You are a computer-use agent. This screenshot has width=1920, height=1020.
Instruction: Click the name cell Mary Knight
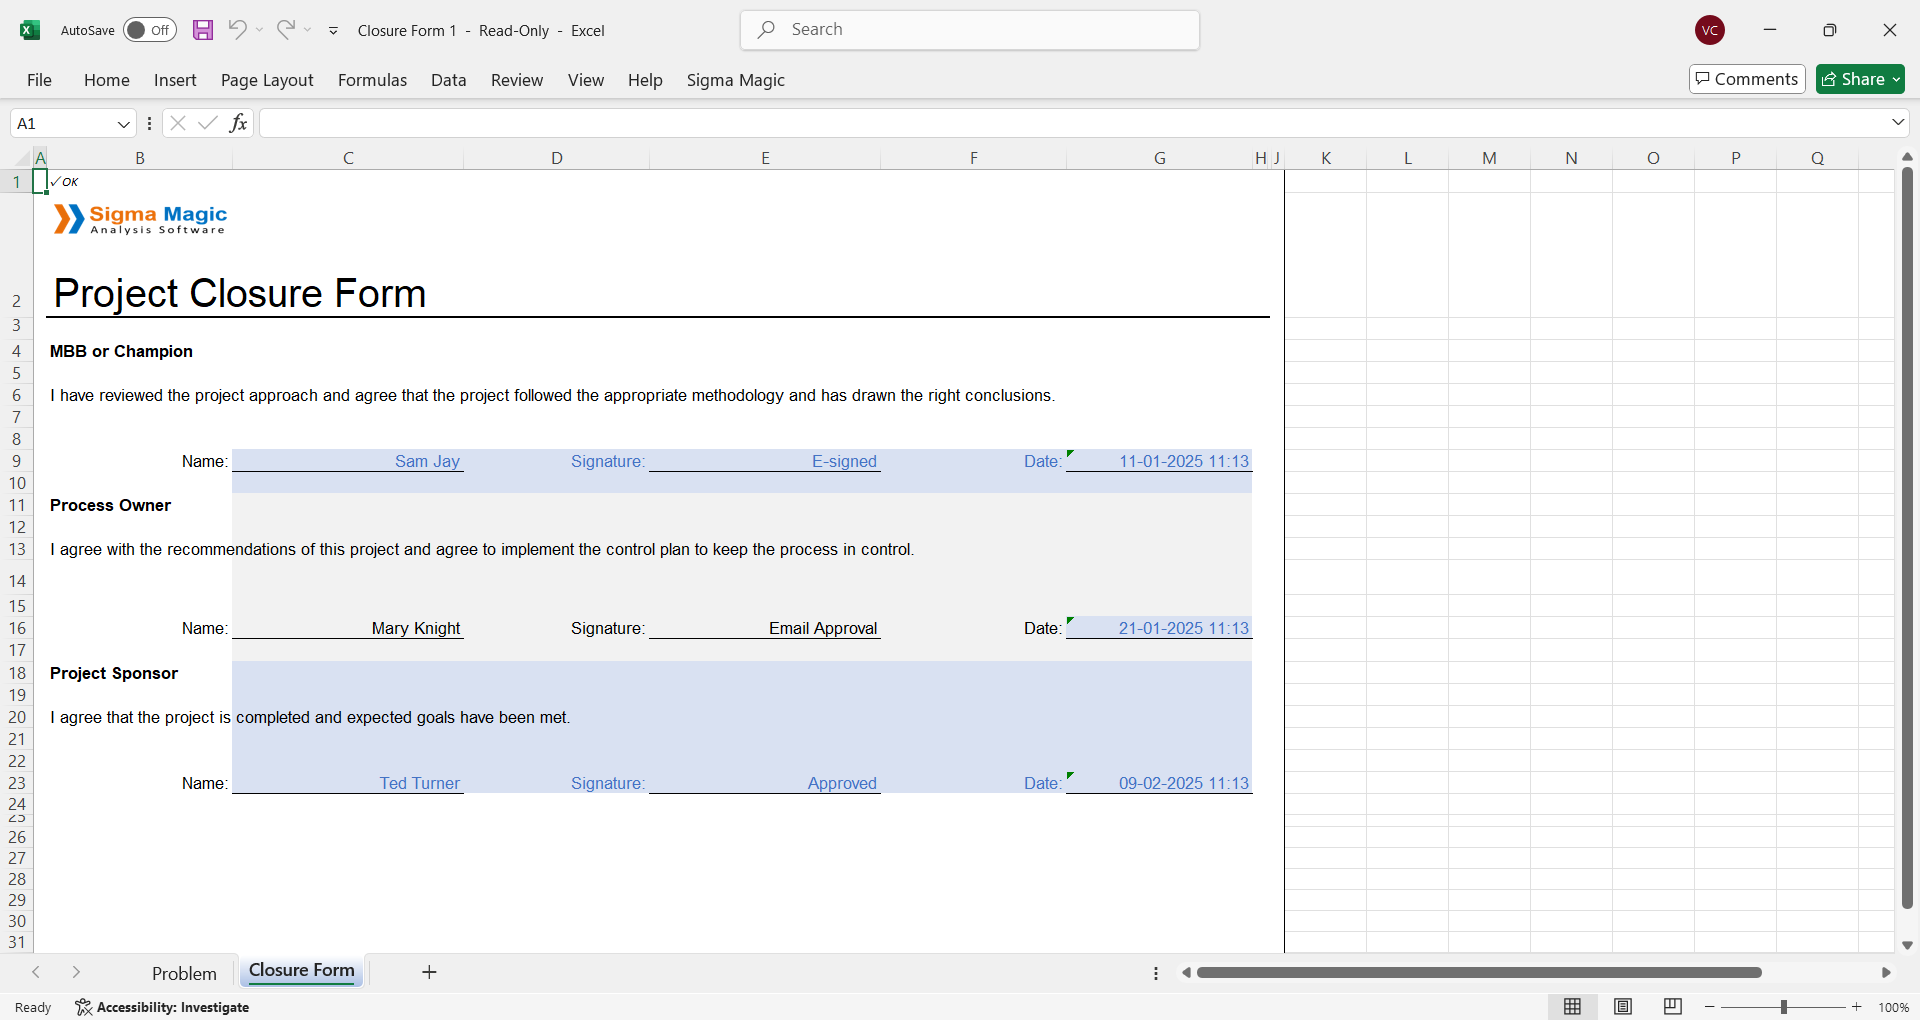pyautogui.click(x=348, y=628)
